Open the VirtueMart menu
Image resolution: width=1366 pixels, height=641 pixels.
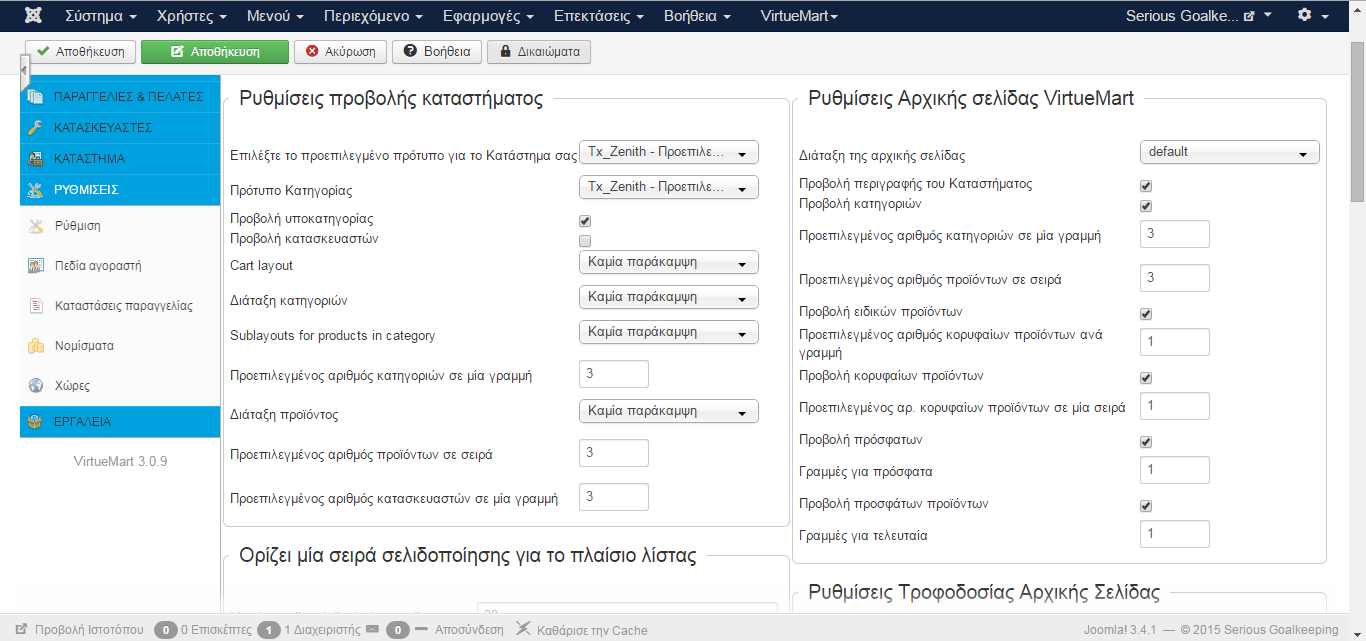[x=799, y=16]
